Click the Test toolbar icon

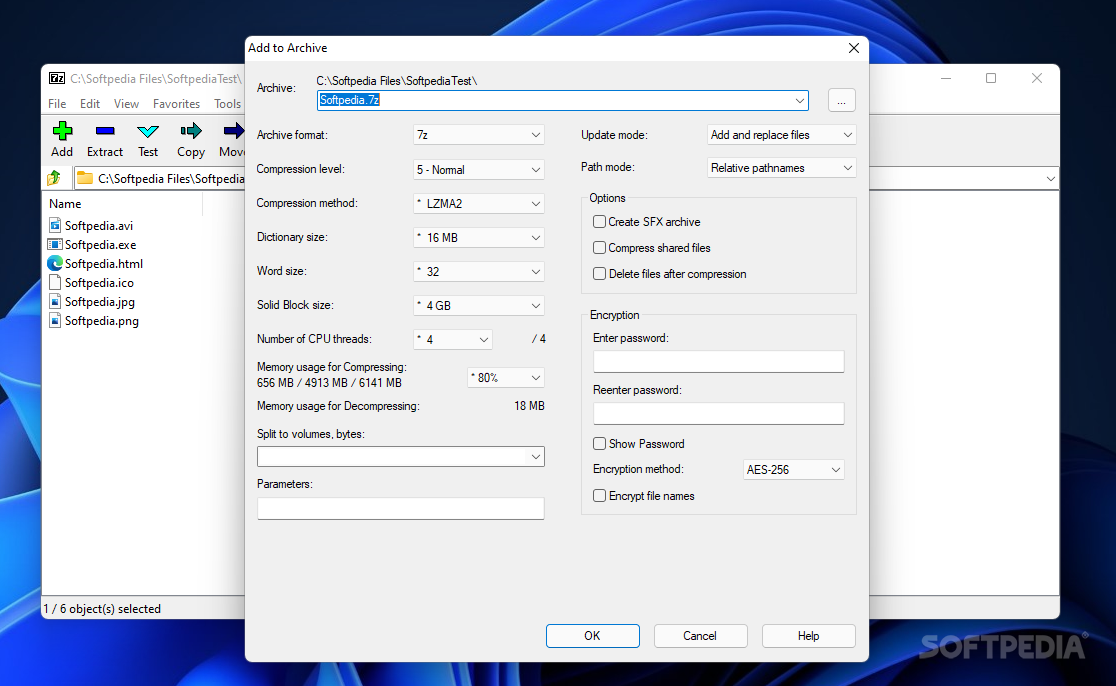(148, 131)
